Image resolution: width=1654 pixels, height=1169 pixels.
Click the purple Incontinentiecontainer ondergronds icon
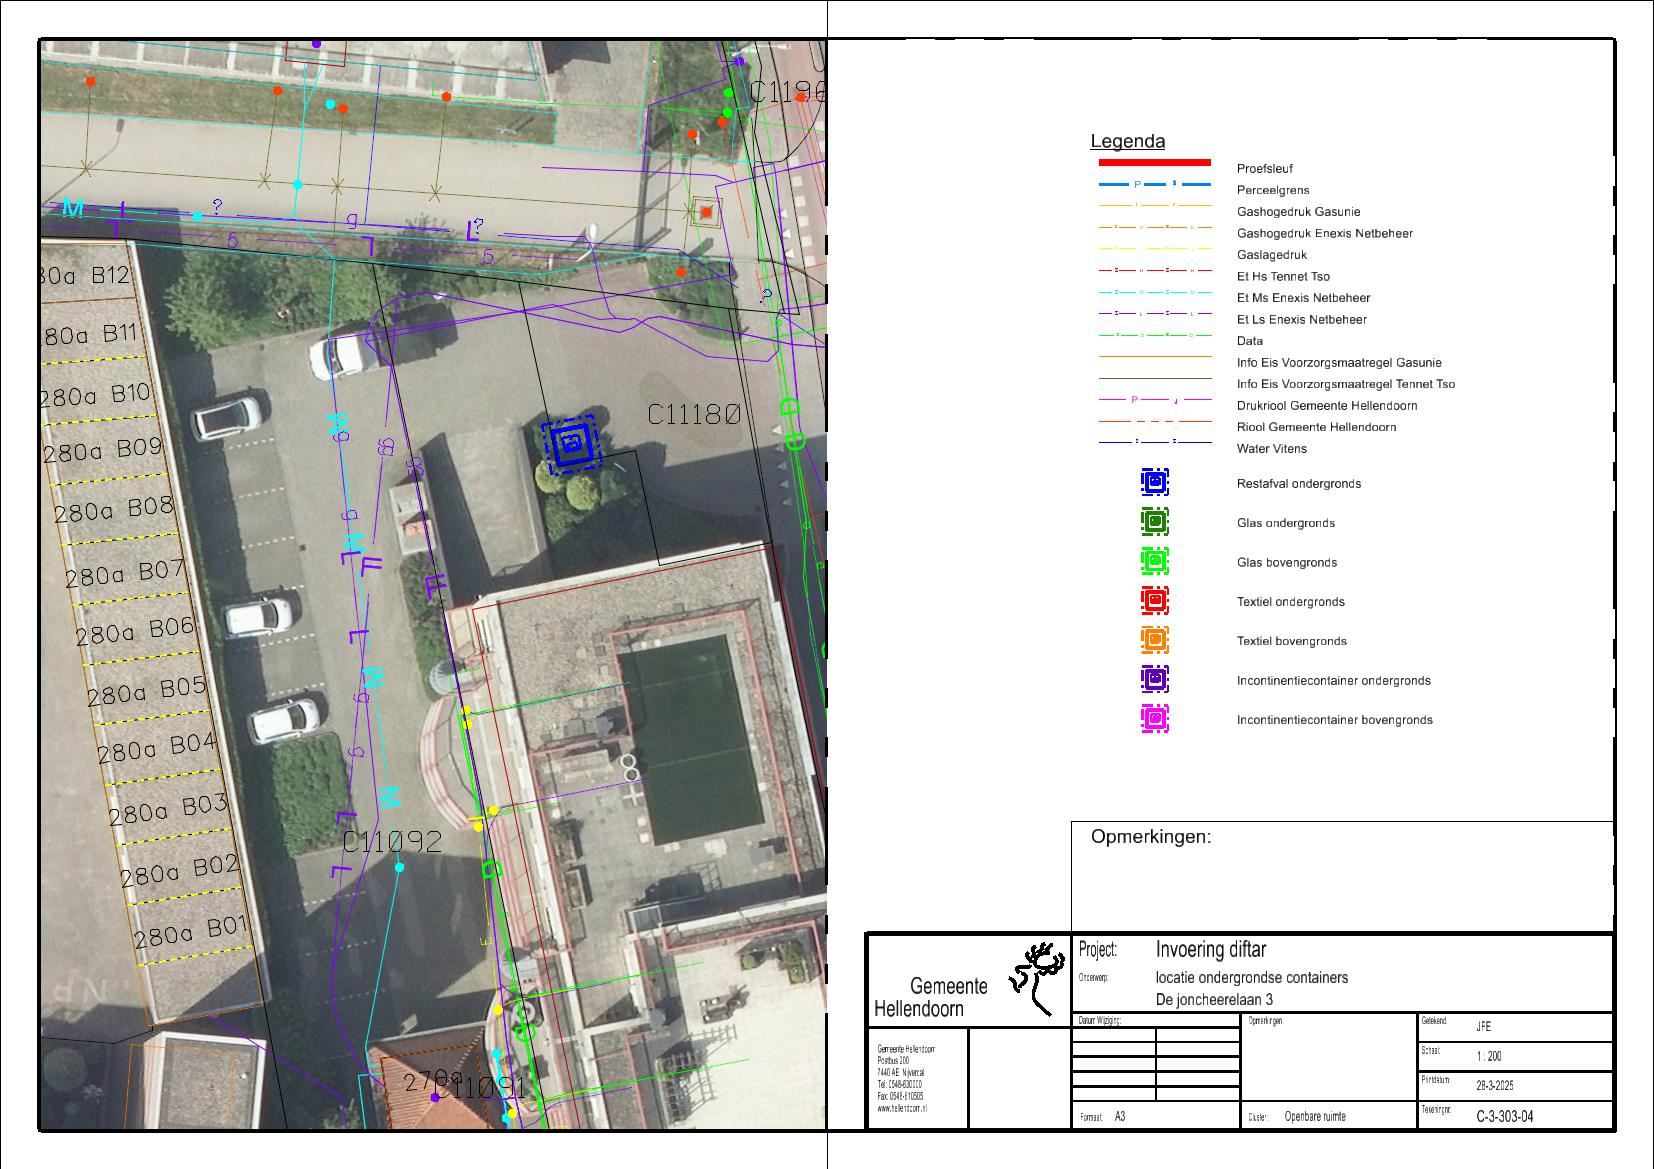pyautogui.click(x=1154, y=680)
